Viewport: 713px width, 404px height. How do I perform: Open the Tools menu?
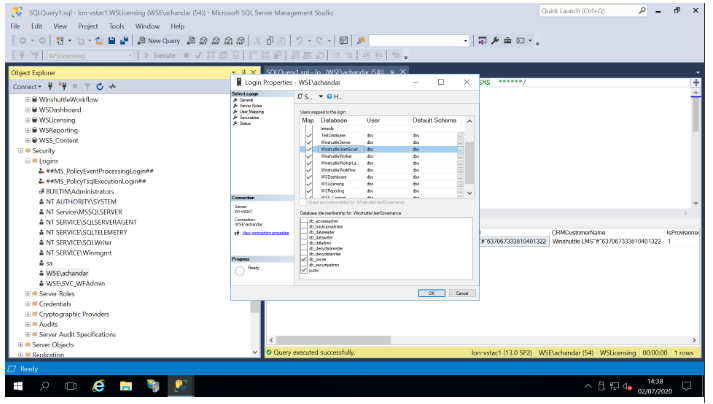point(117,25)
